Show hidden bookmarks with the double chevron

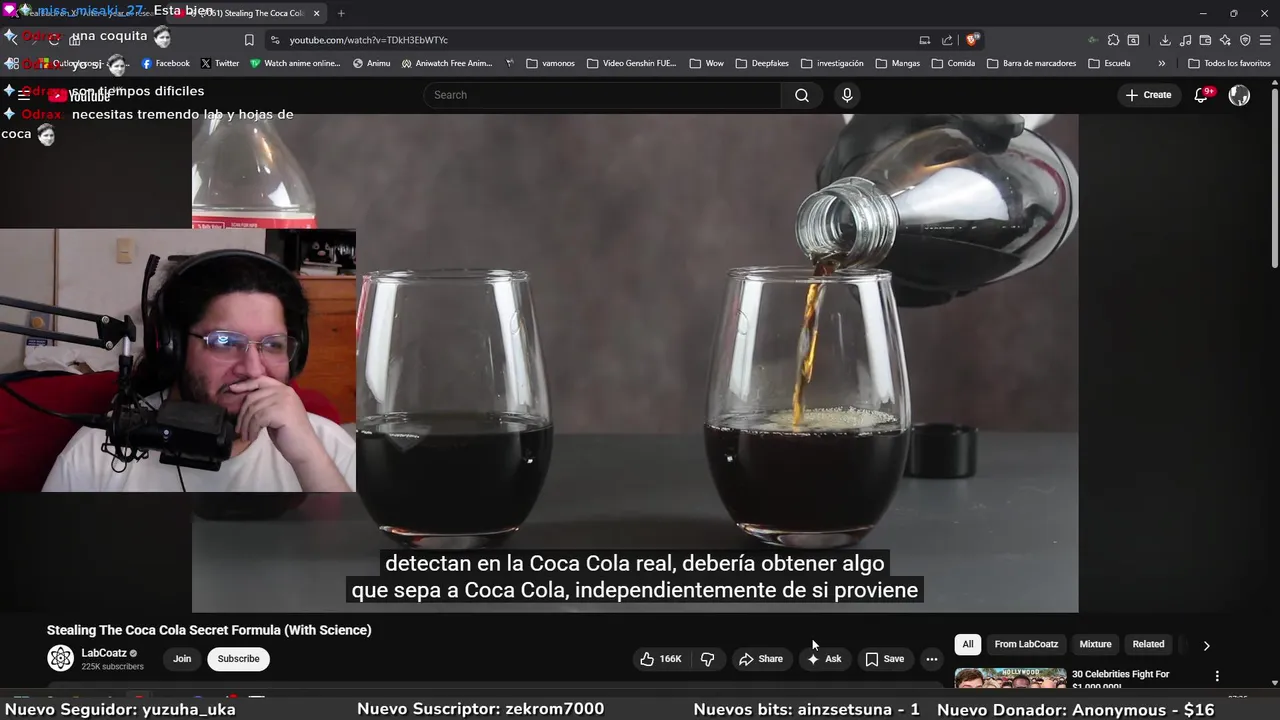(1161, 63)
